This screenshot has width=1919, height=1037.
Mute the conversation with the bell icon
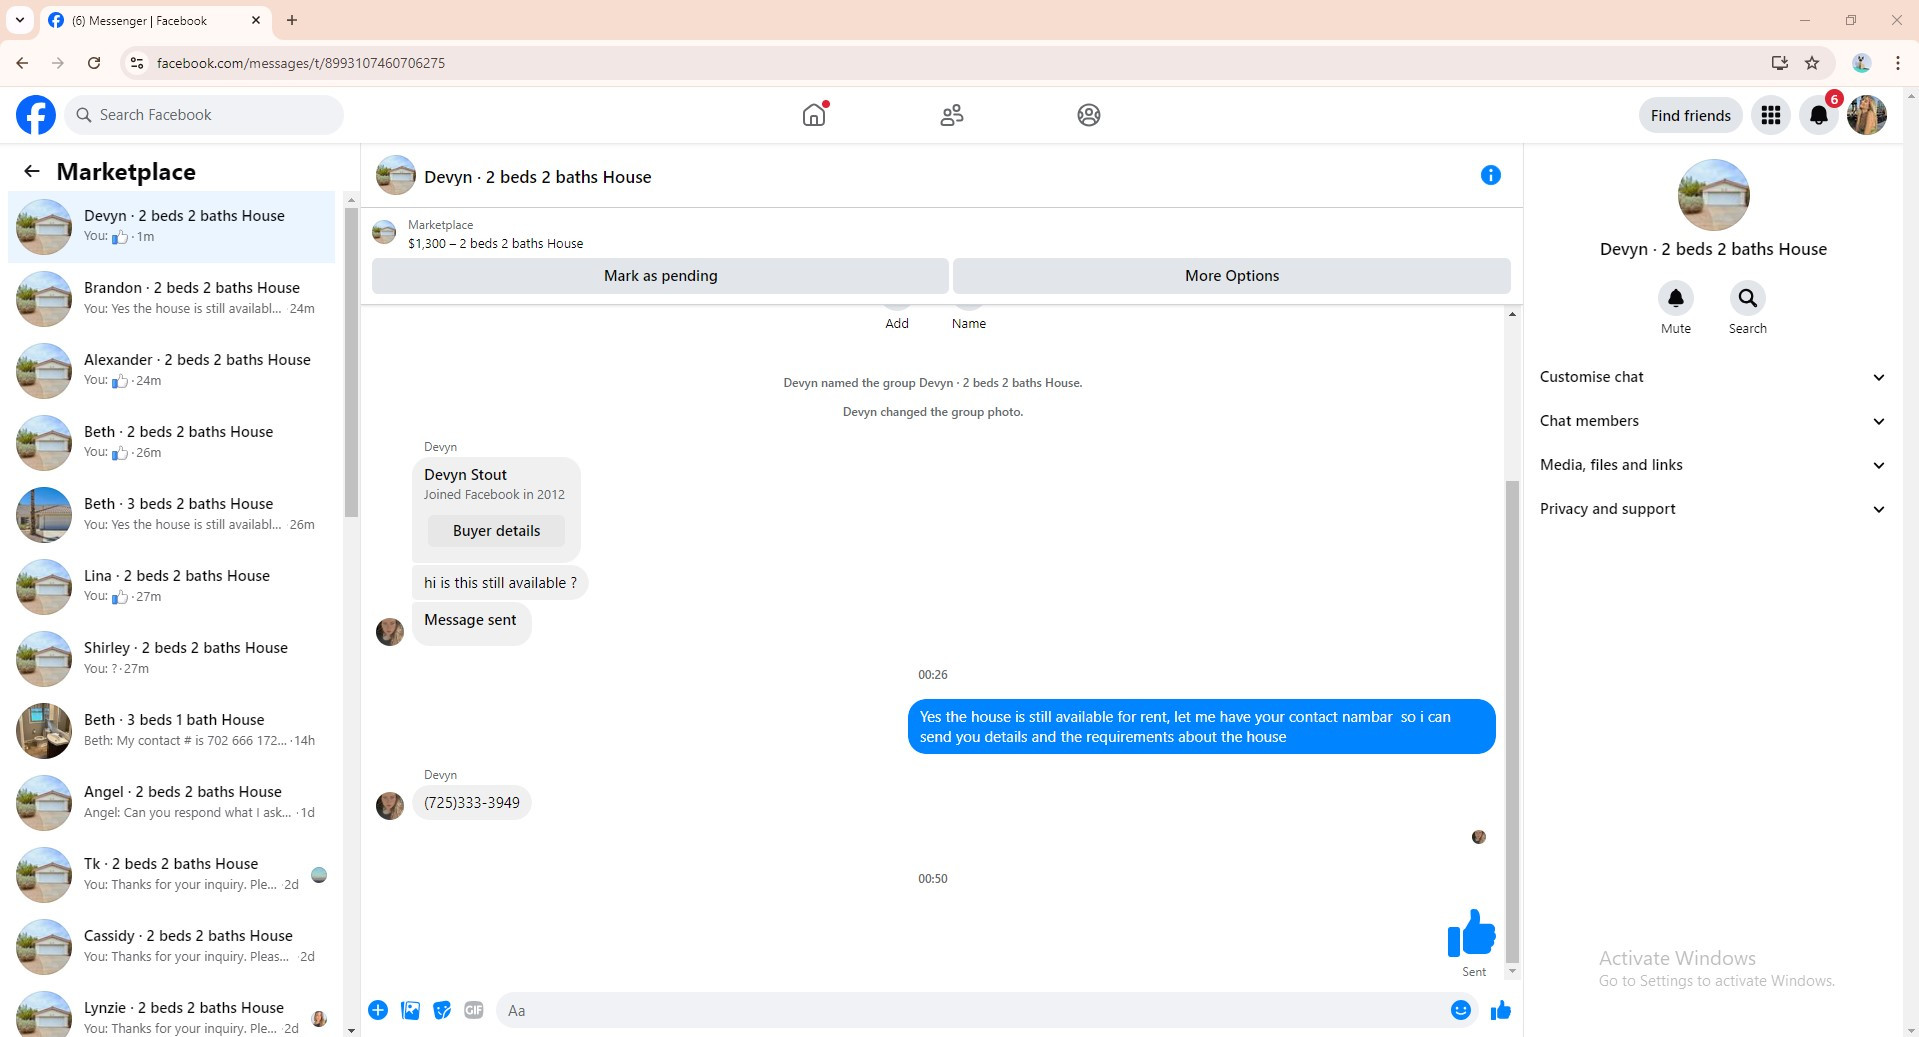1676,298
